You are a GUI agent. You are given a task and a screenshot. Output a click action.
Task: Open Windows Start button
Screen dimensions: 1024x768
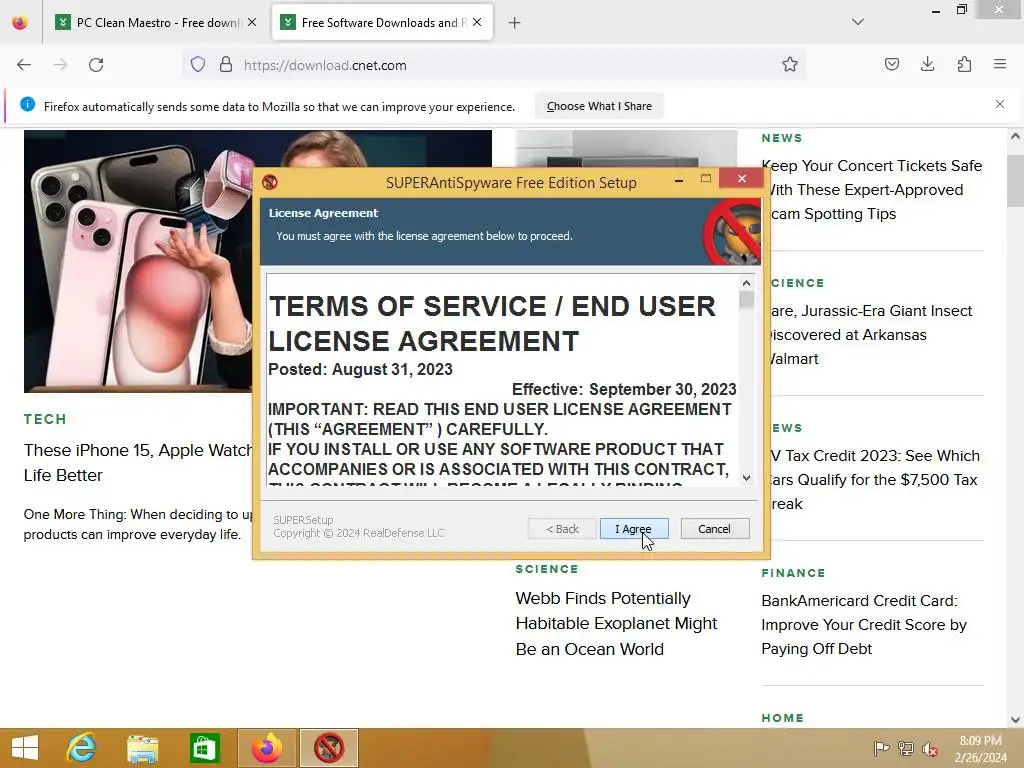pos(25,748)
